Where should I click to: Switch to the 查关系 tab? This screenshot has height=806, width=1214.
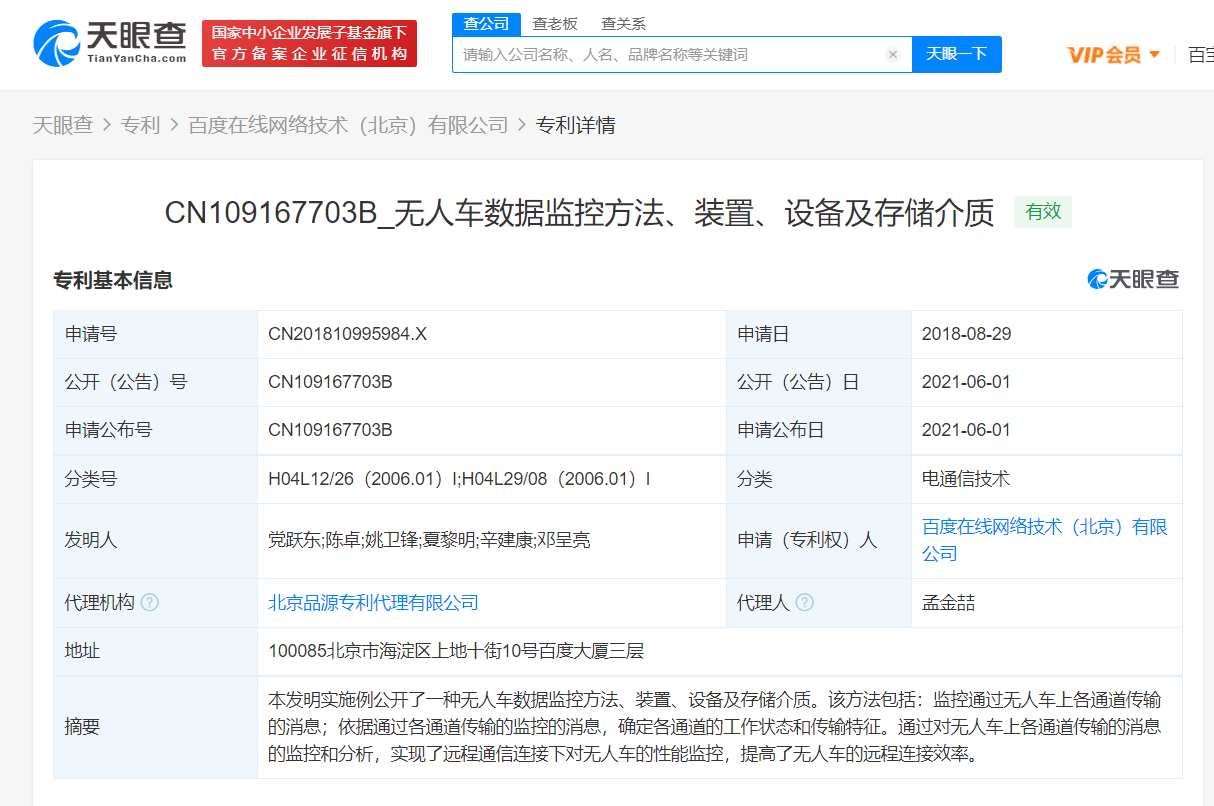coord(623,23)
